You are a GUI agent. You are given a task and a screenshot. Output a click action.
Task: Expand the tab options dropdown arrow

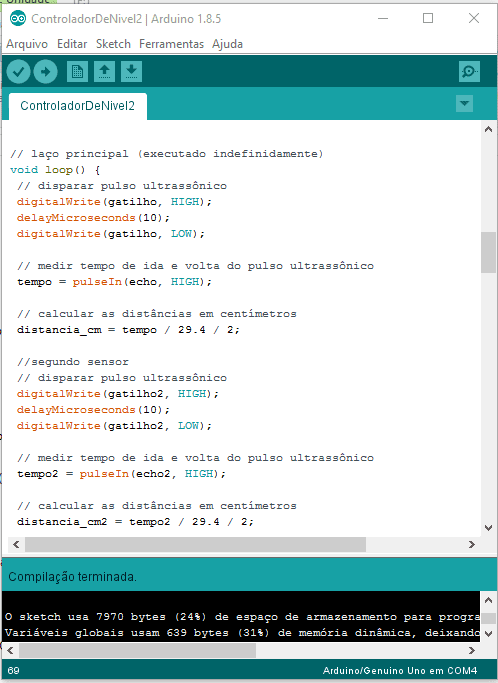(464, 104)
